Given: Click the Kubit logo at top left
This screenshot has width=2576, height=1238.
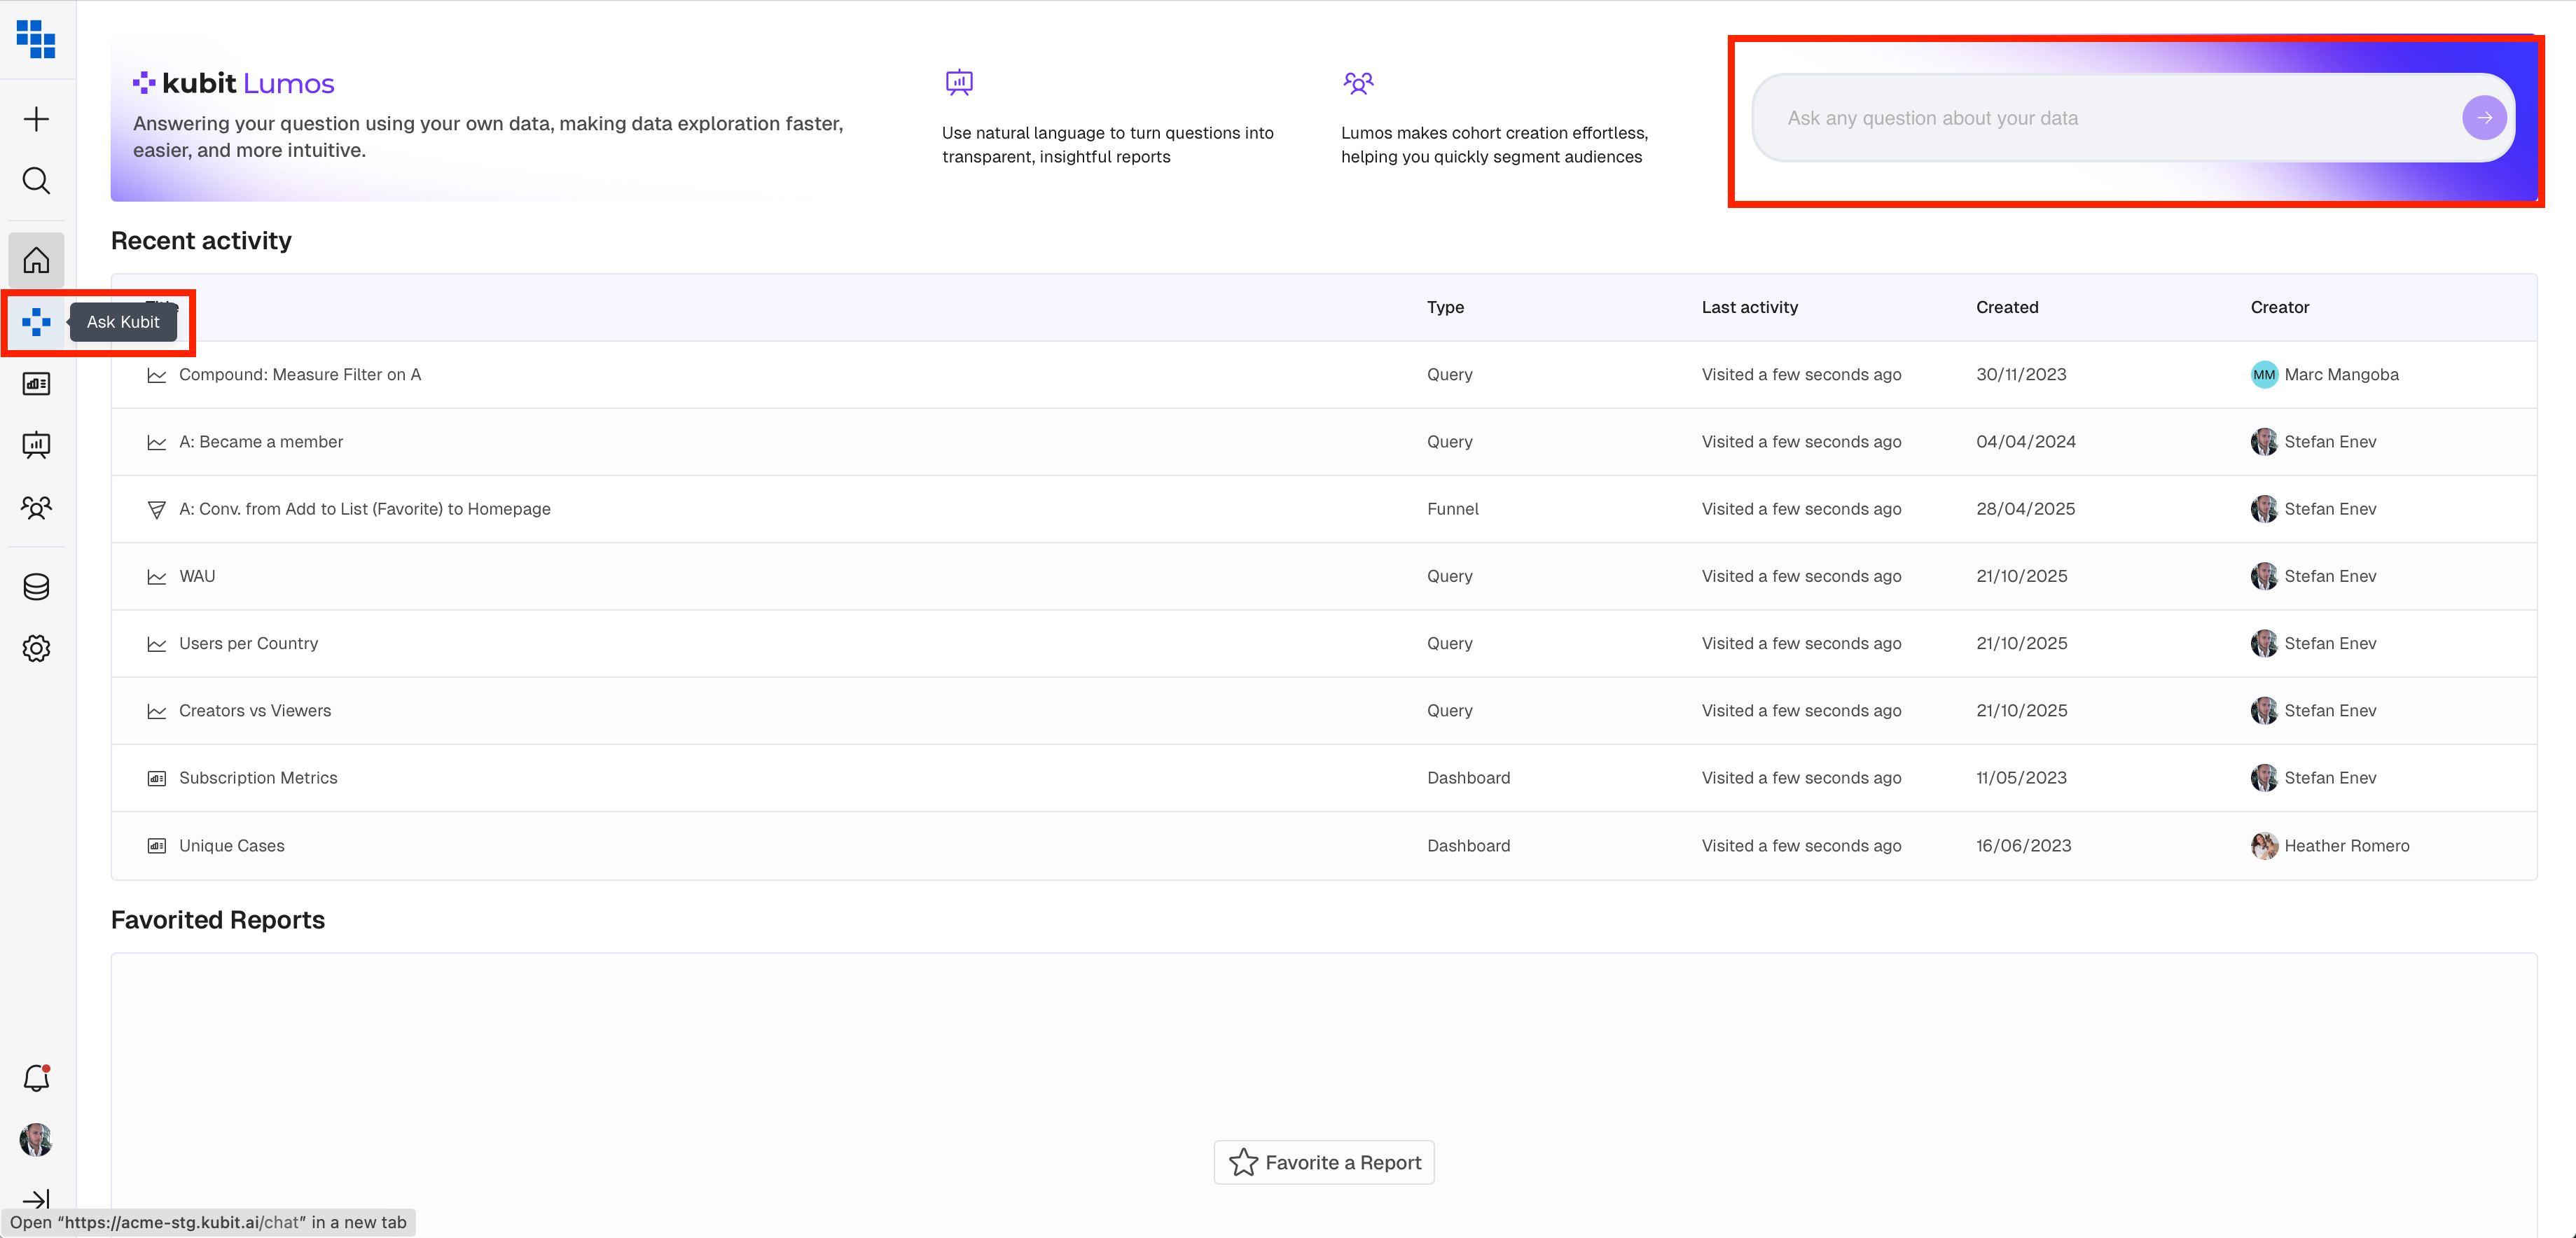Looking at the screenshot, I should tap(36, 38).
